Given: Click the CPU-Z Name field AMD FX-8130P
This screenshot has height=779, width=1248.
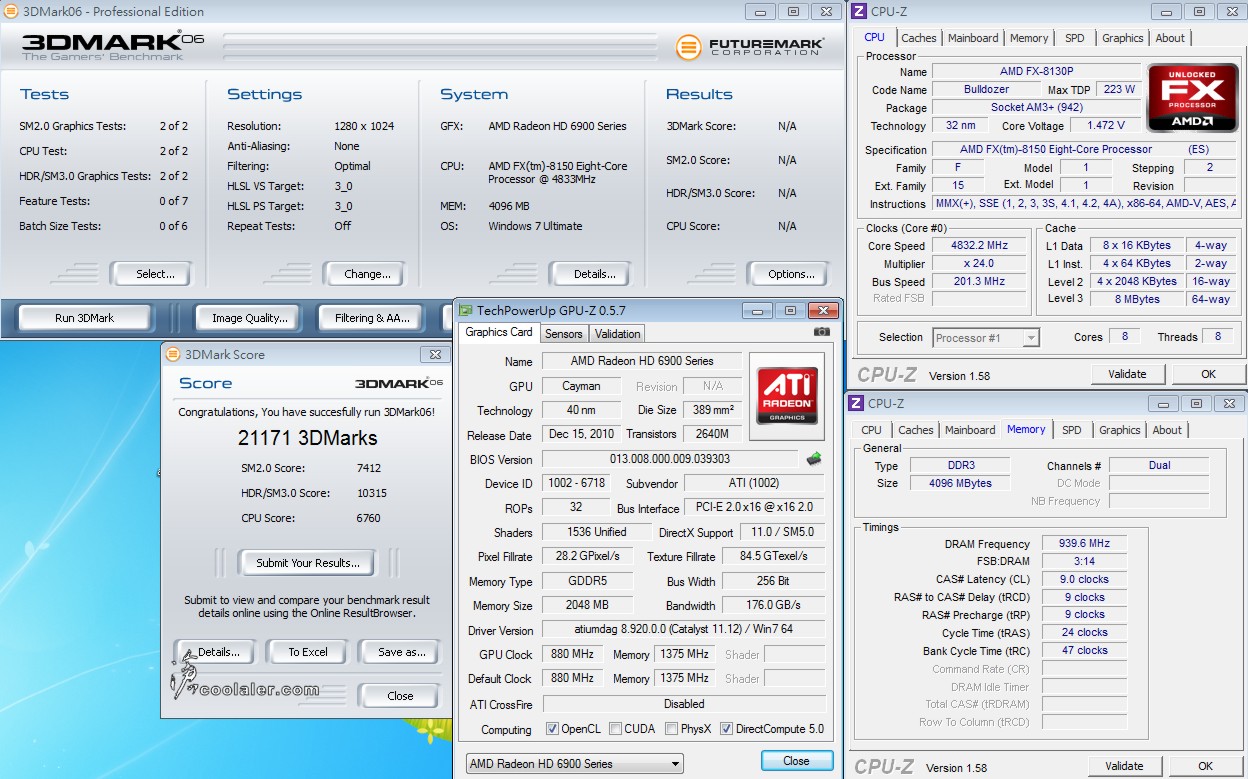Looking at the screenshot, I should click(x=1039, y=71).
